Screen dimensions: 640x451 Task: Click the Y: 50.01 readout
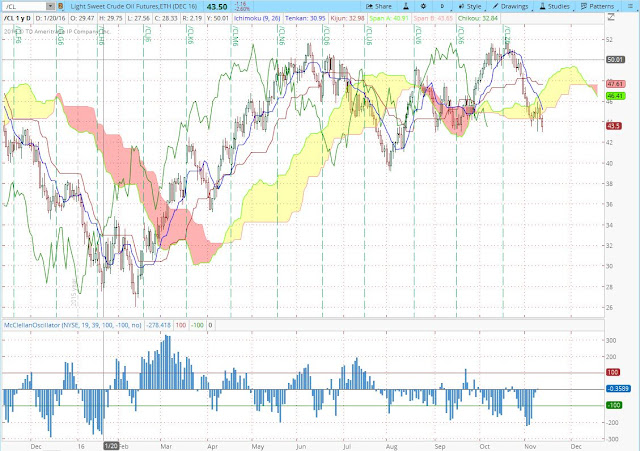tap(218, 18)
